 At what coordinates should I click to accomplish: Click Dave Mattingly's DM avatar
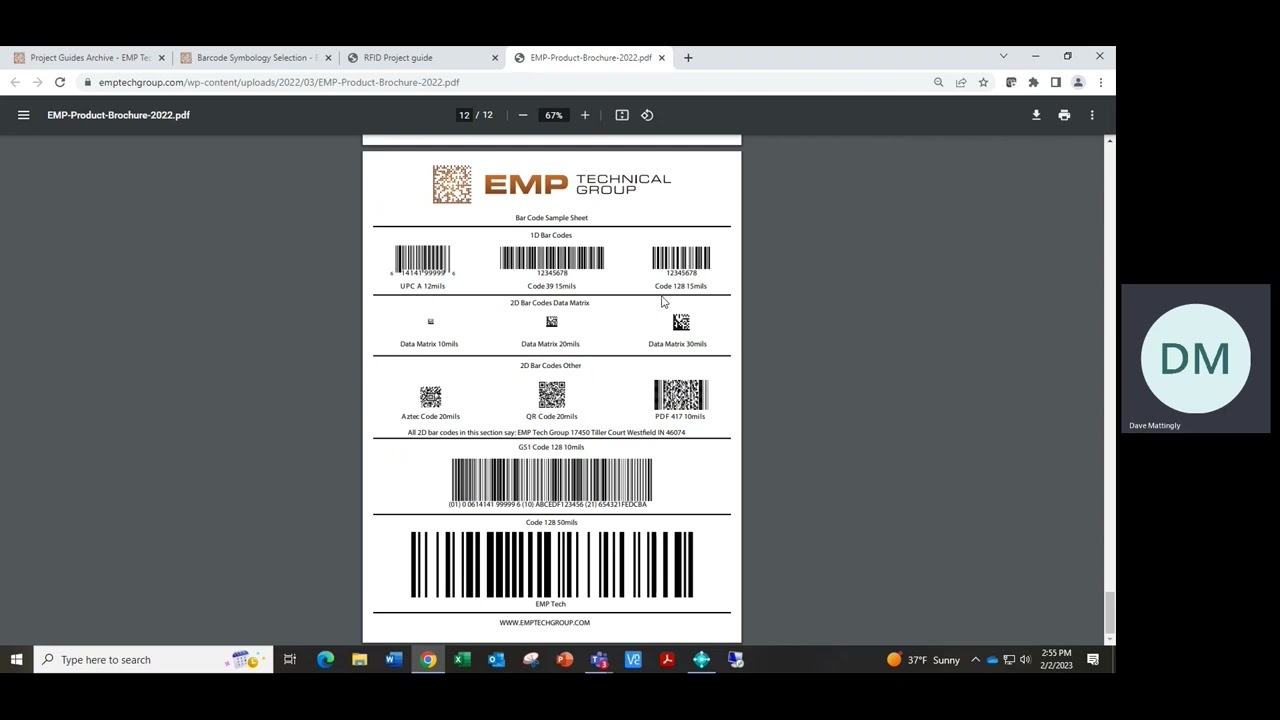click(1196, 358)
